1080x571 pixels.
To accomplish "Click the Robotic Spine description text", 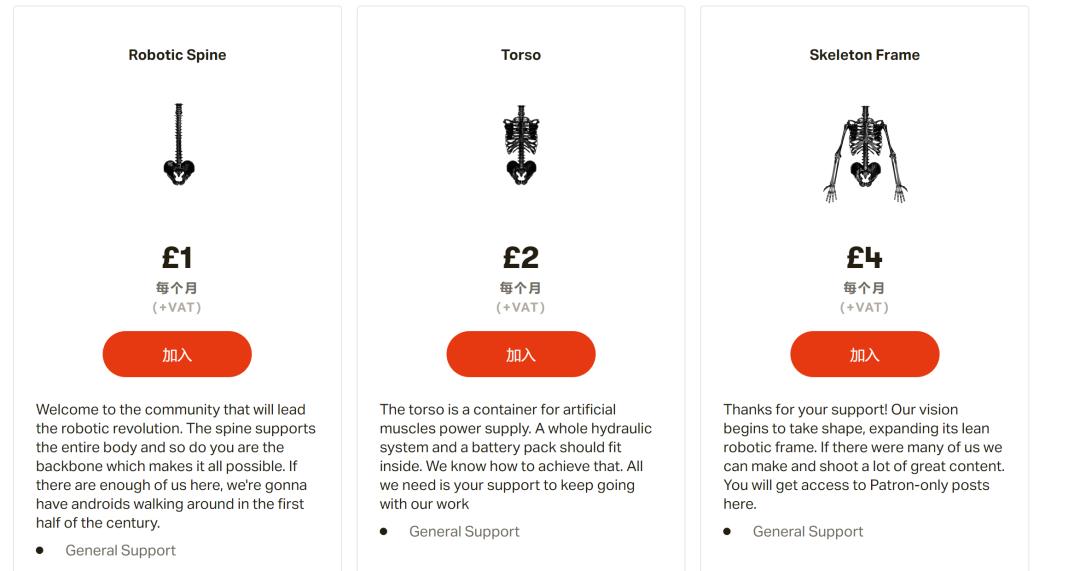I will coord(176,466).
